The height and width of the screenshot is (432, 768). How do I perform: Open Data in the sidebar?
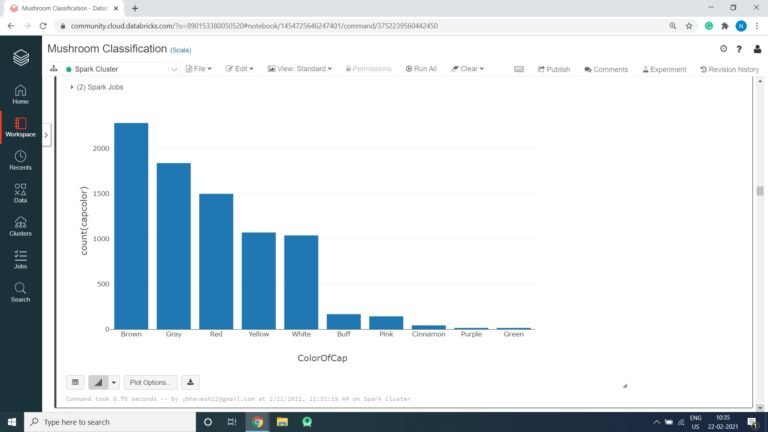20,193
